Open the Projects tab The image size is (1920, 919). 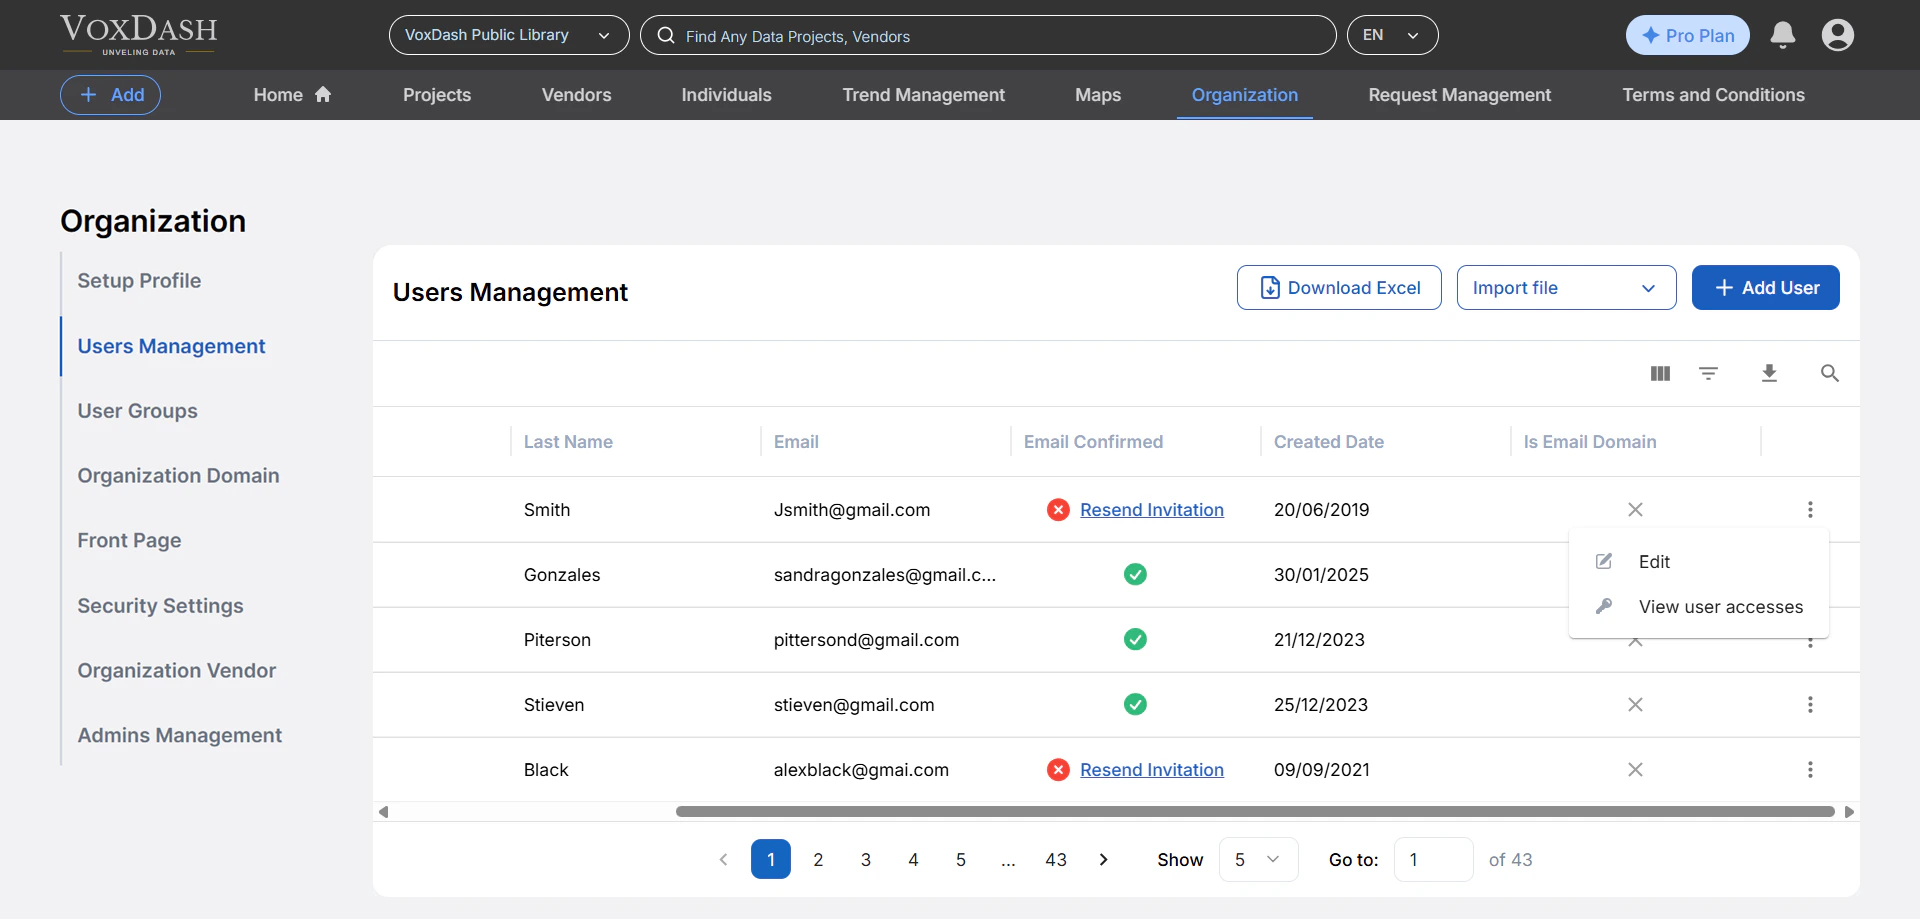[437, 95]
